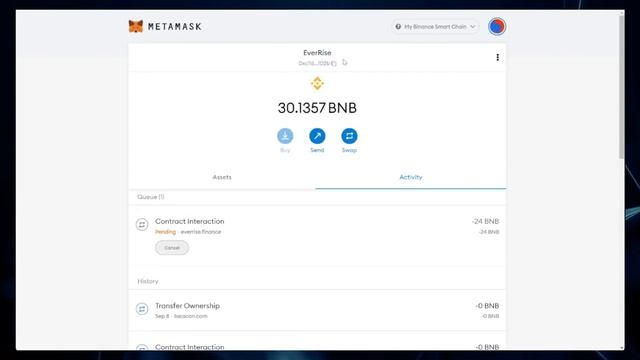Click the Swap button
Screen dimensions: 640x360
(x=349, y=140)
